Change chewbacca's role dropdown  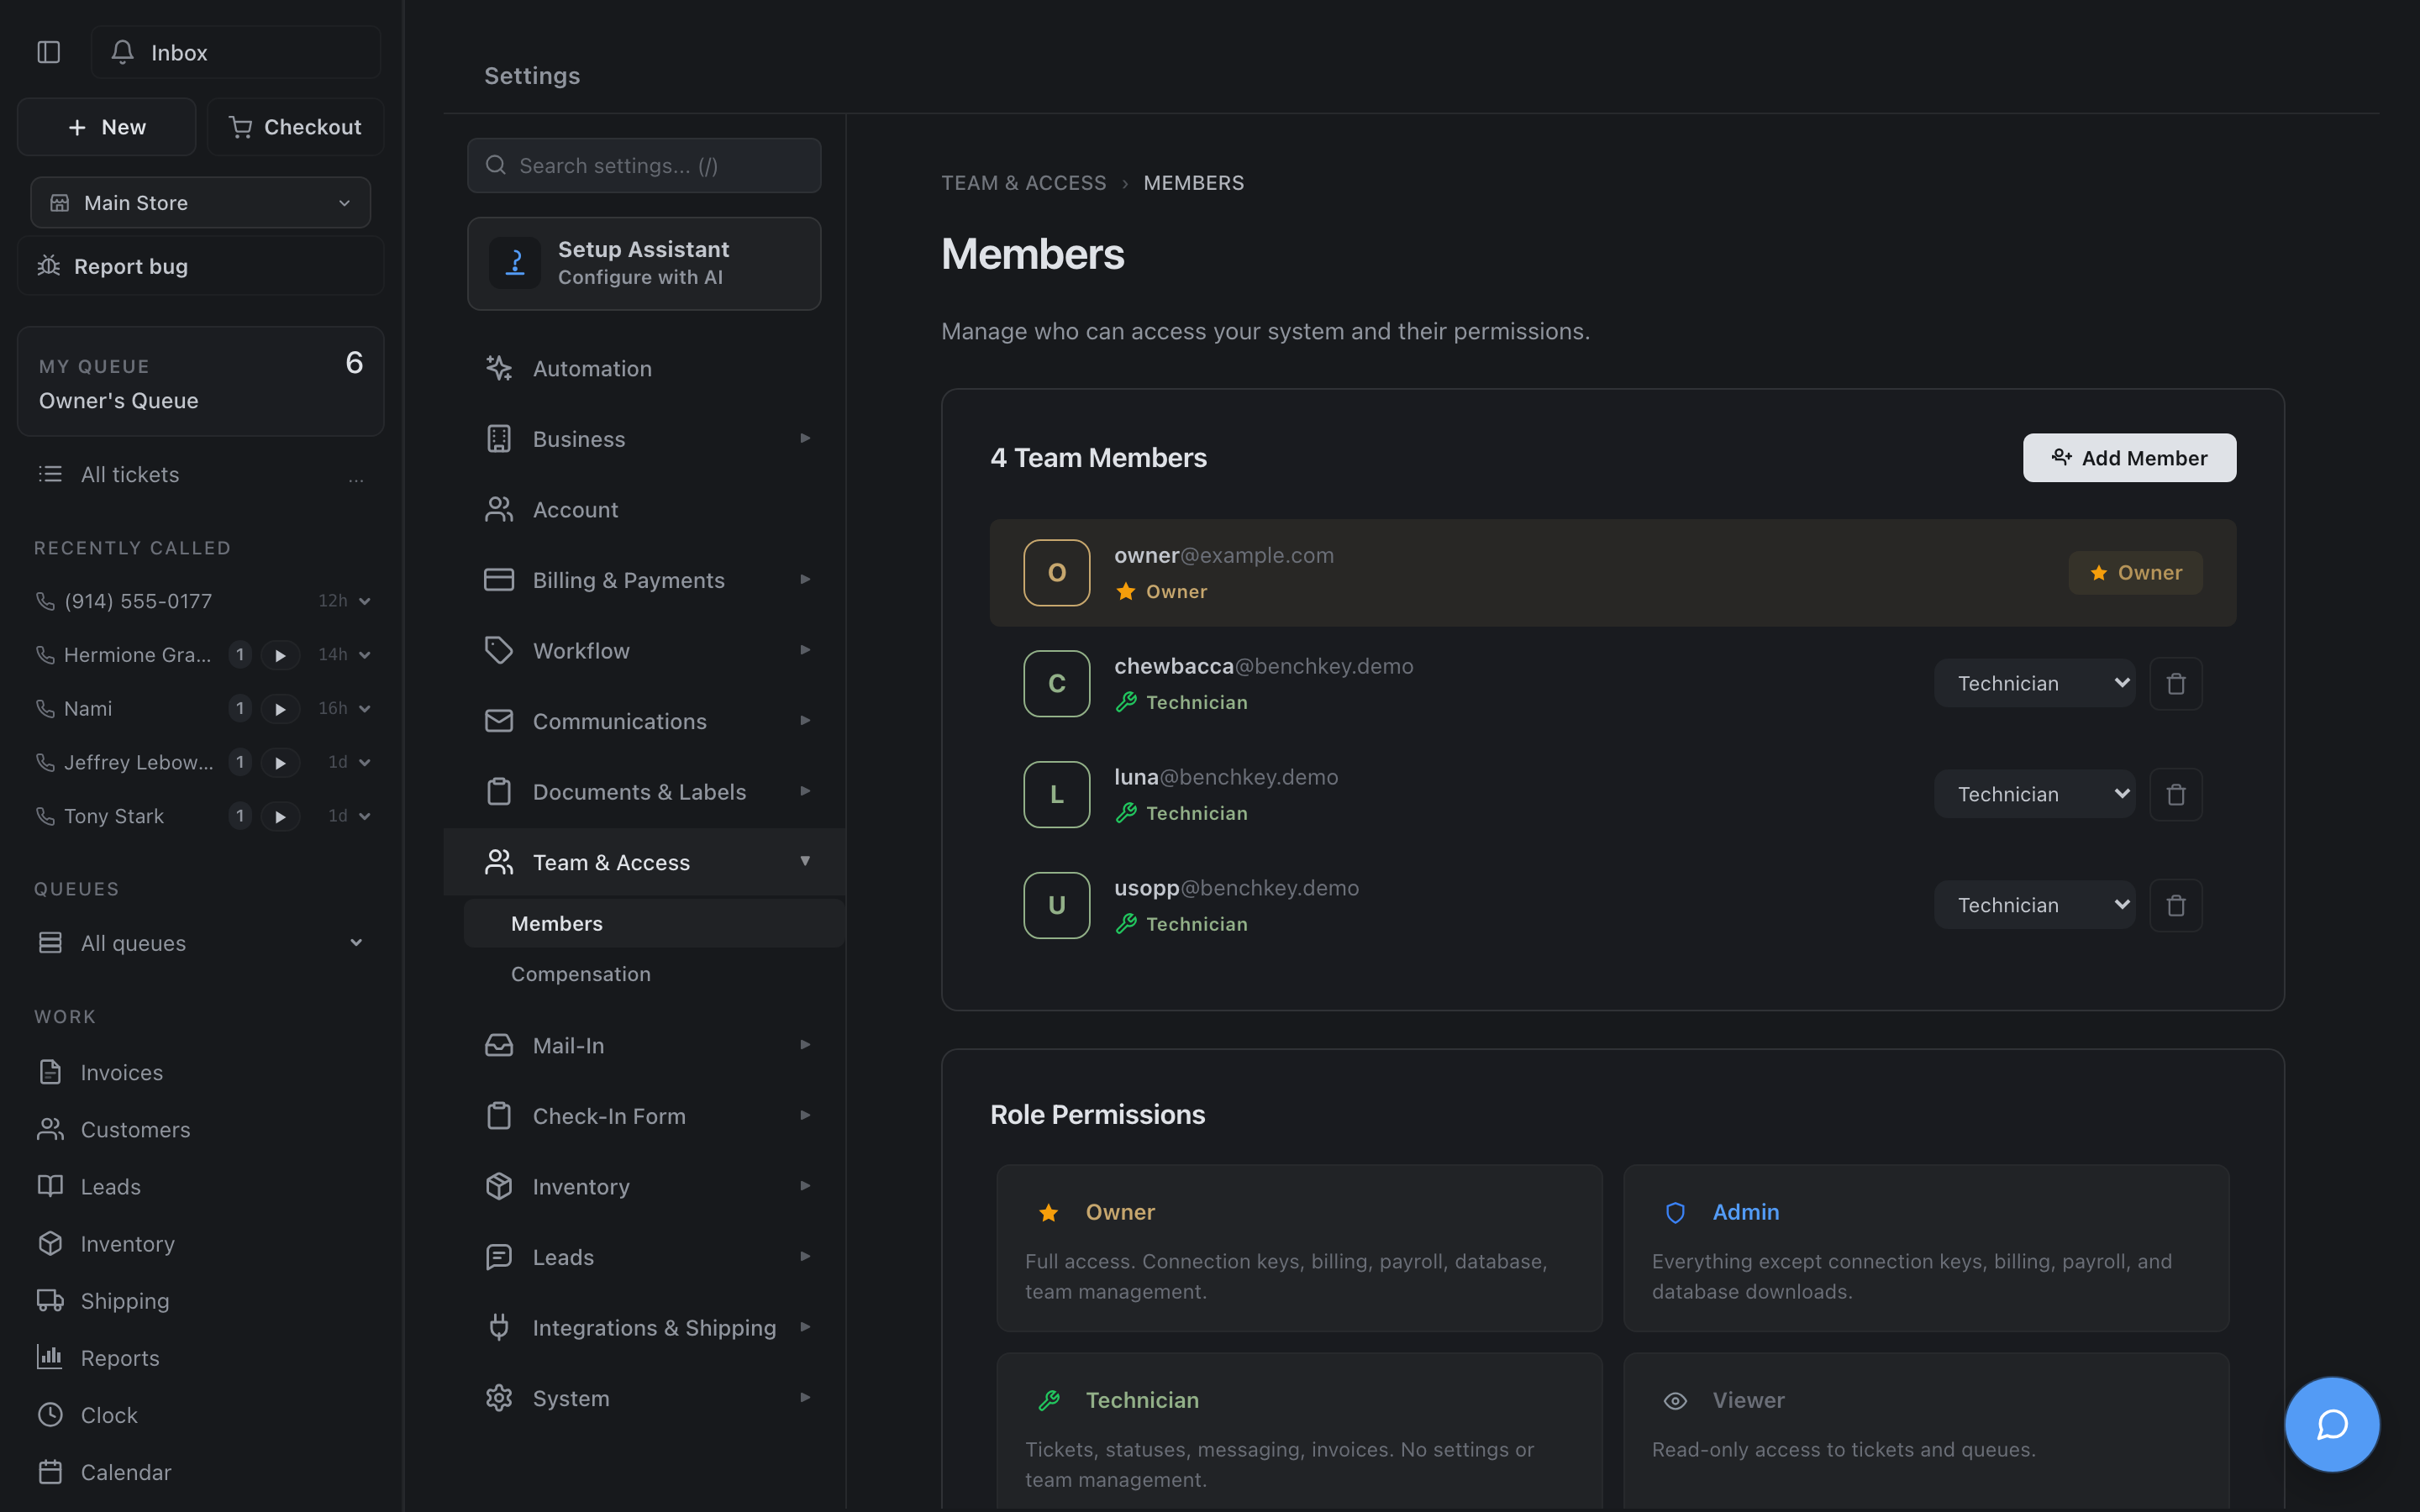[x=2034, y=683]
